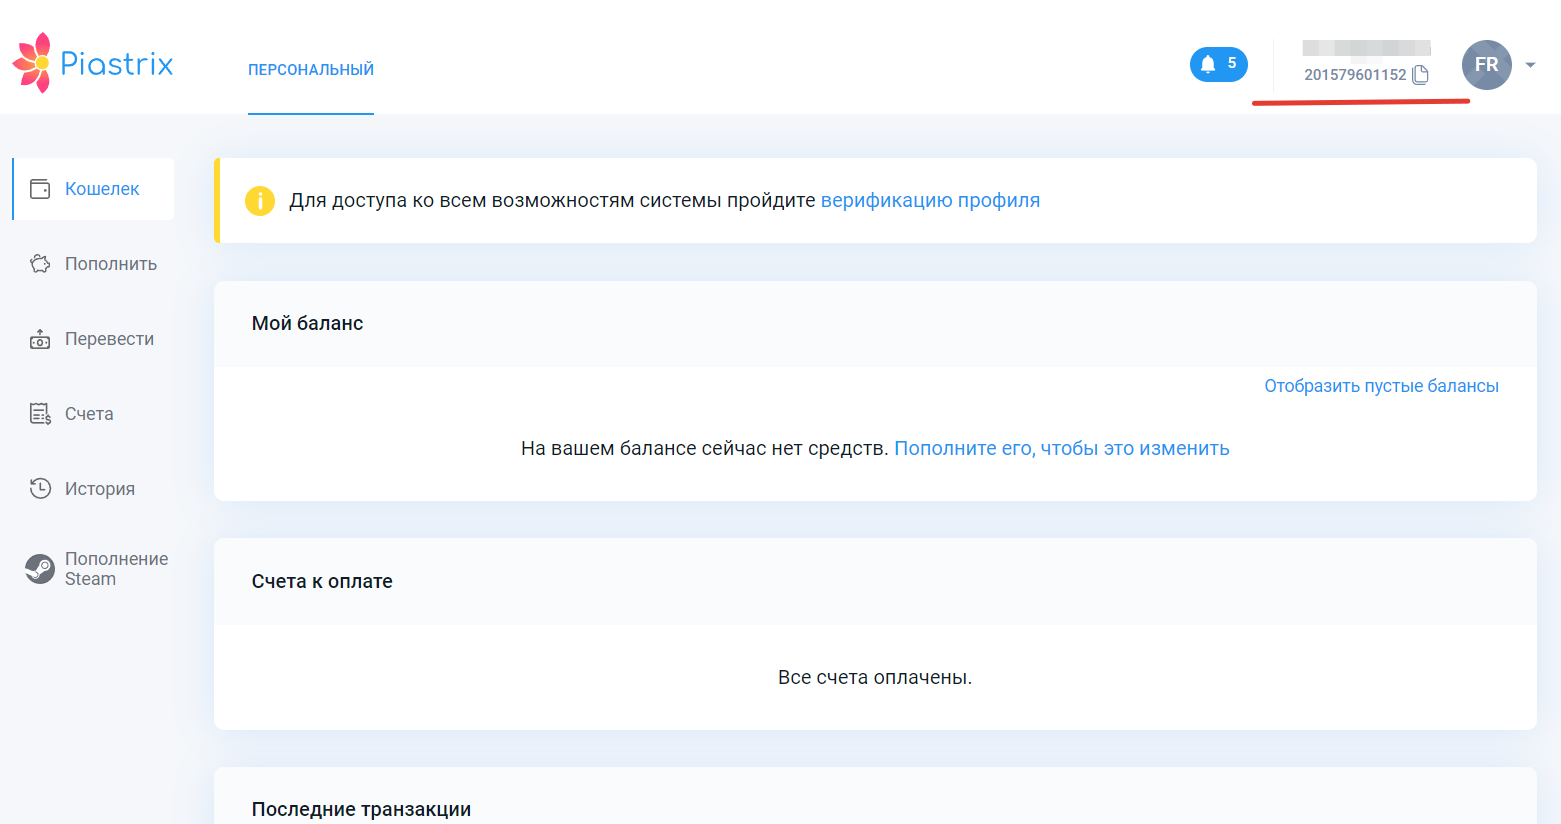This screenshot has width=1561, height=824.
Task: Click the История clock icon
Action: 40,489
